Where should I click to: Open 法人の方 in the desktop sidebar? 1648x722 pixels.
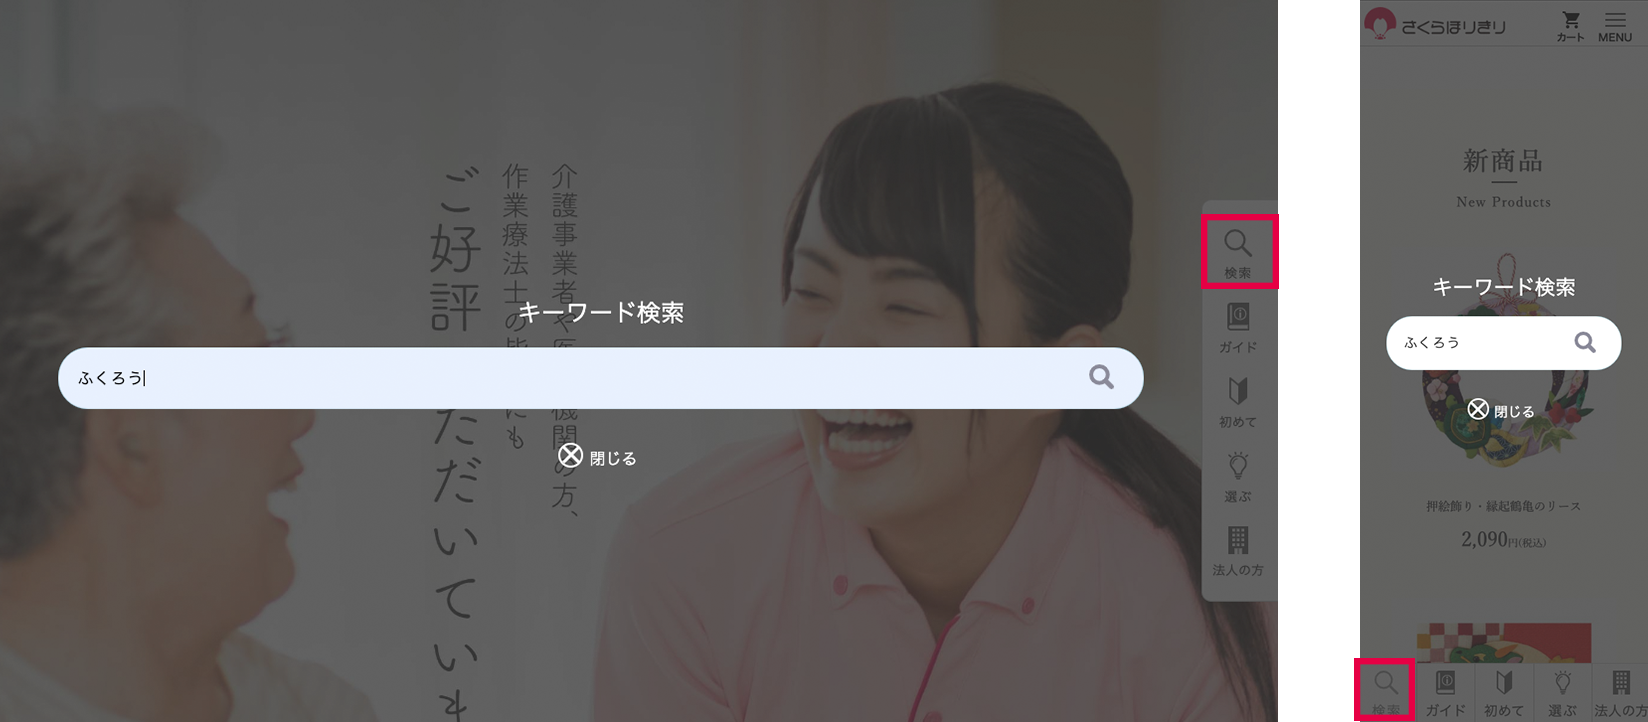click(1238, 551)
